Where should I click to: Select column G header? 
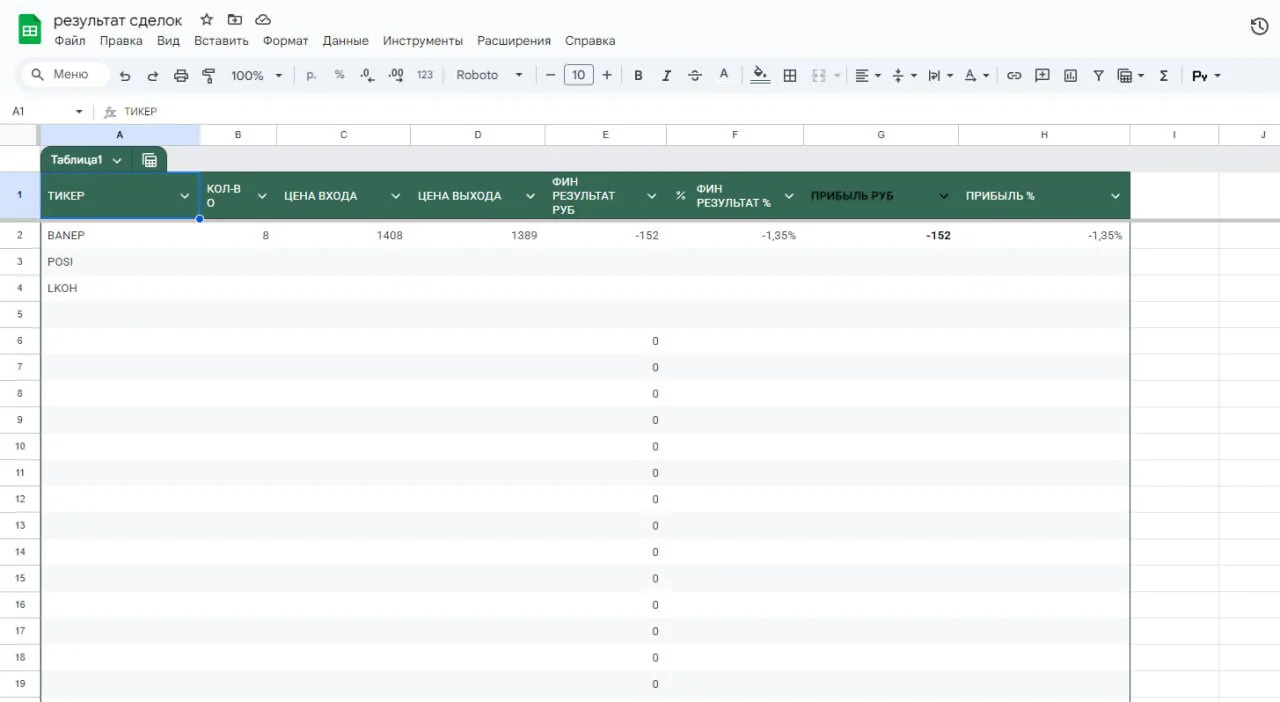881,135
